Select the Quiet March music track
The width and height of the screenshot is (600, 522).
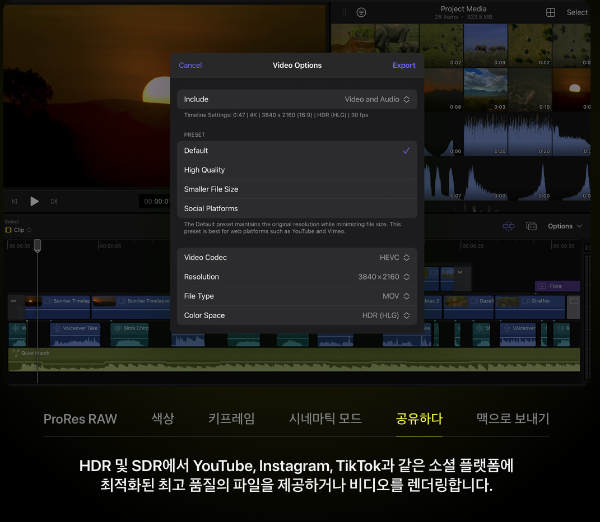(294, 360)
